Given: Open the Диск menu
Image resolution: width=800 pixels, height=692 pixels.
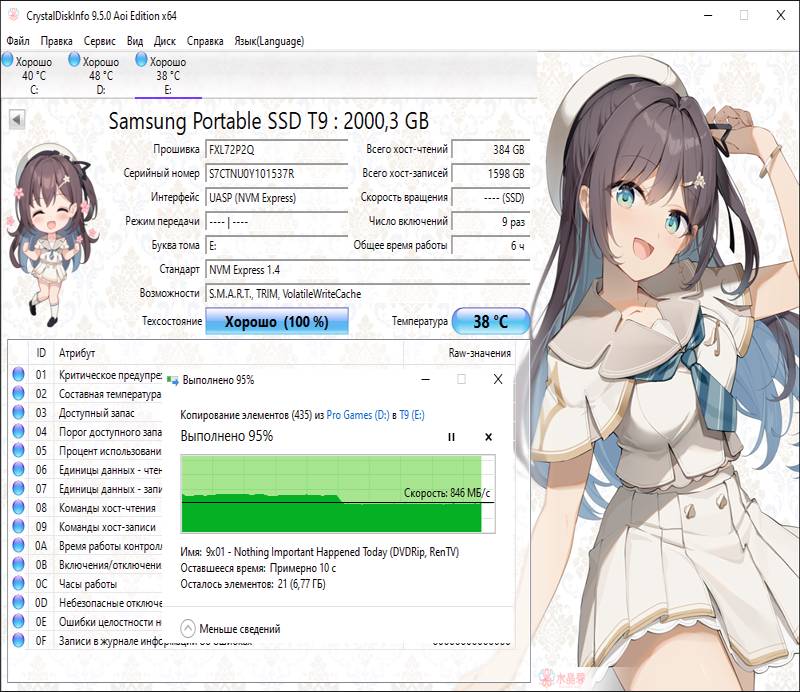Looking at the screenshot, I should pyautogui.click(x=165, y=41).
